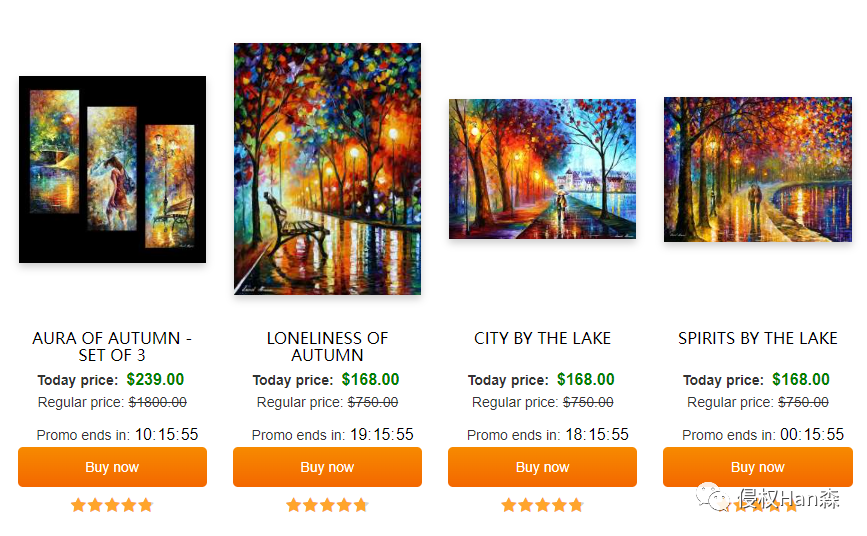Screen dimensions: 867x536
Task: Click the 00:15:55 promo countdown timer
Action: tap(812, 434)
